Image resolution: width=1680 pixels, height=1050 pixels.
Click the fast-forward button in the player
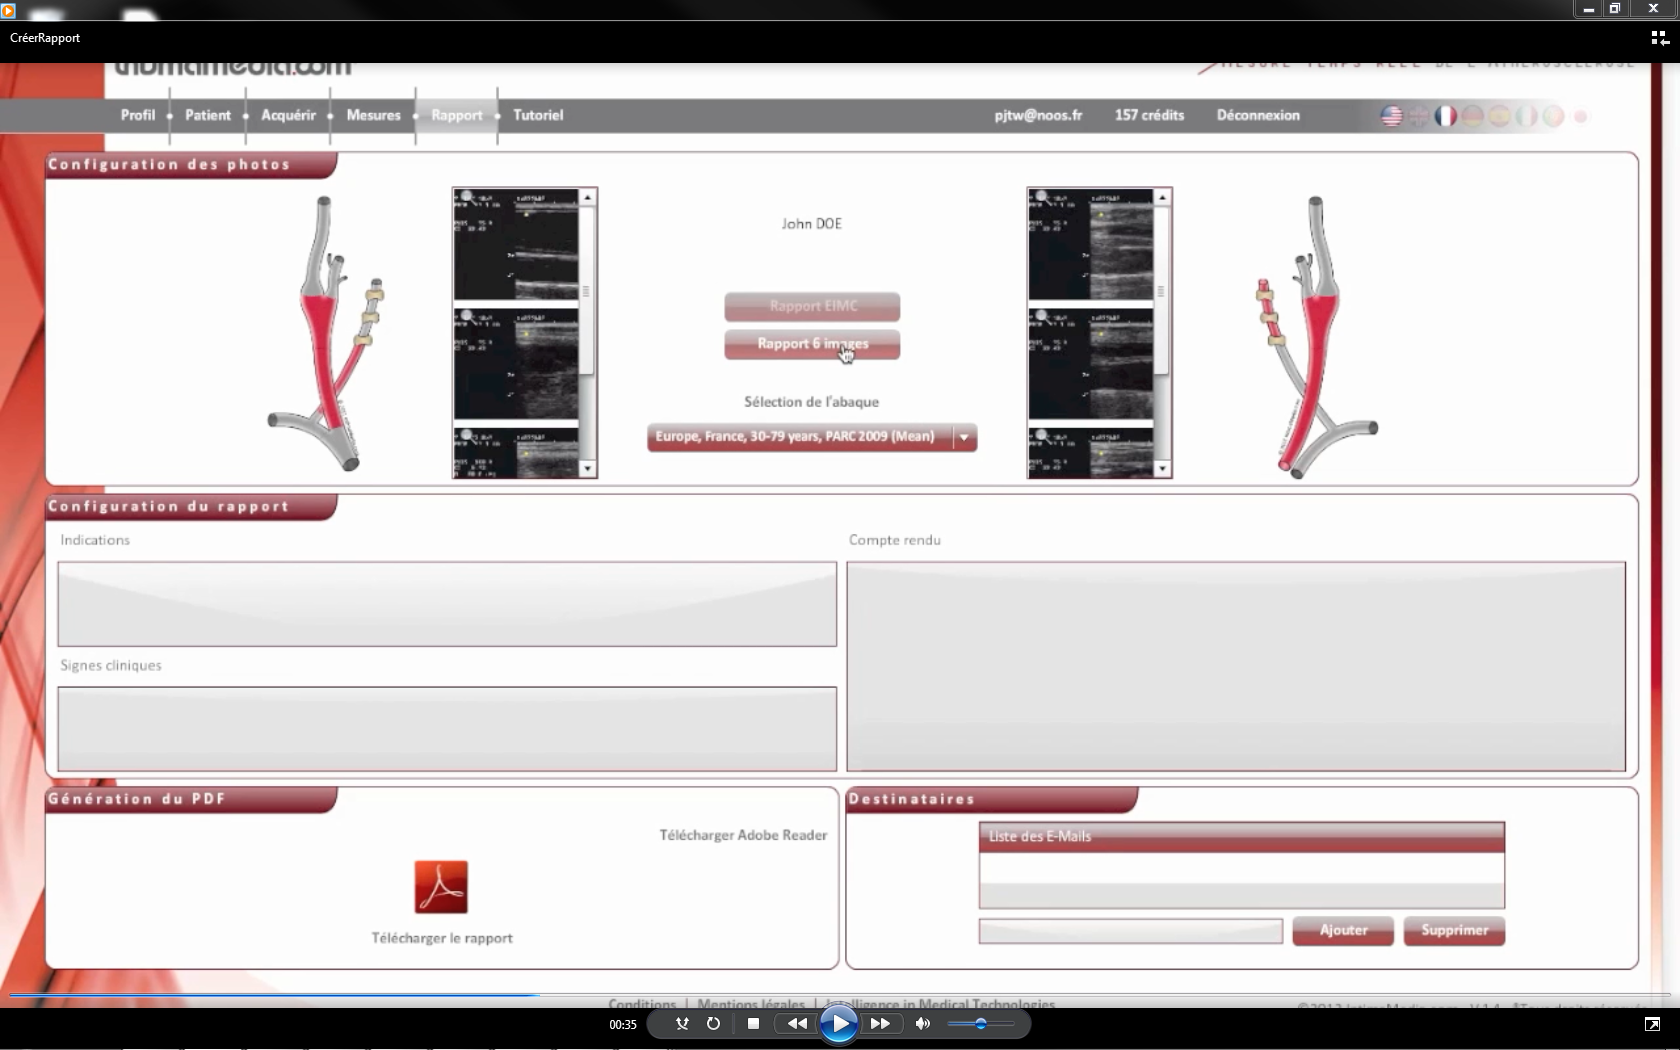(880, 1024)
